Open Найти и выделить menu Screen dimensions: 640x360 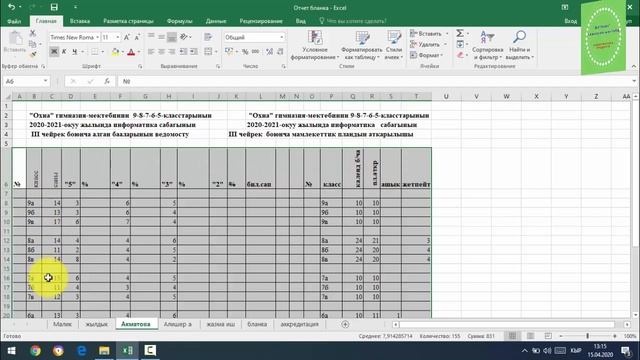[x=519, y=45]
